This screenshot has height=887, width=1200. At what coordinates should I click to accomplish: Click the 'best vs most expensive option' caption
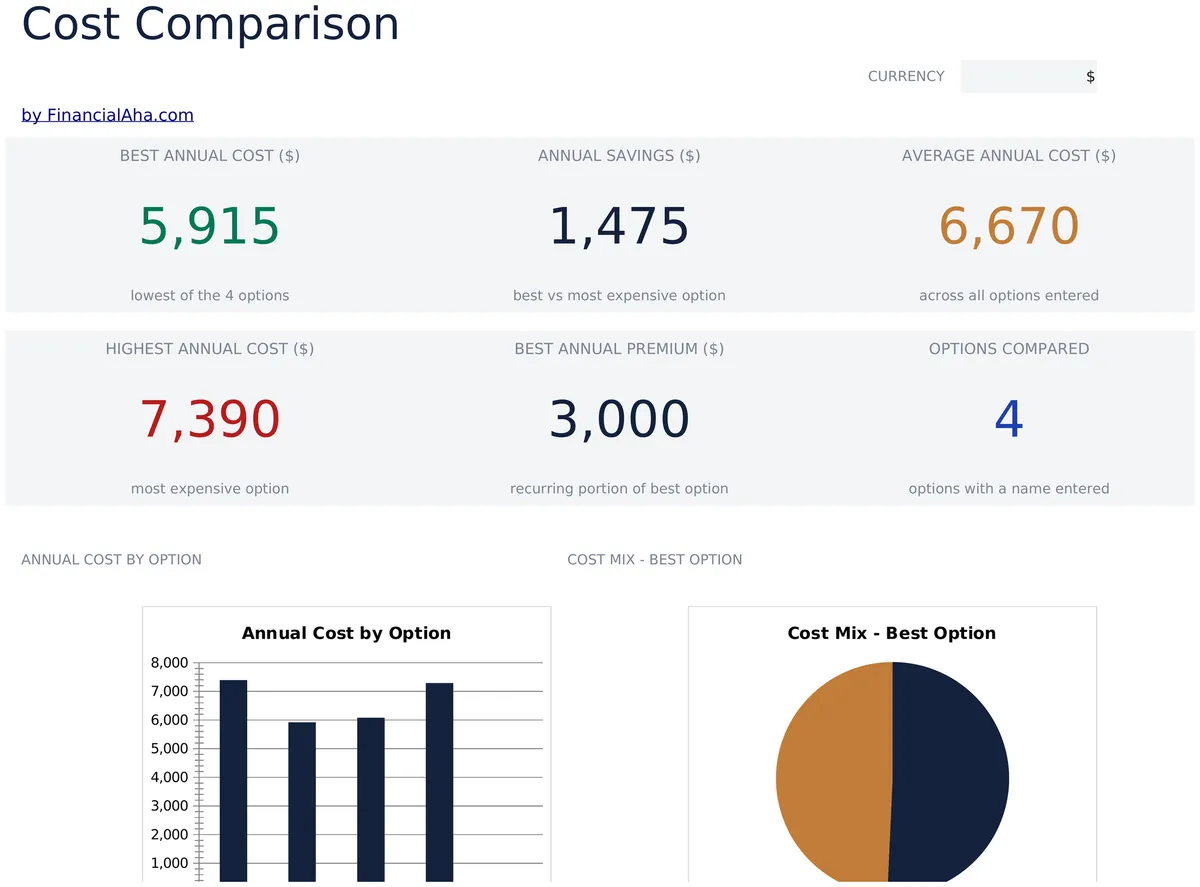point(619,296)
